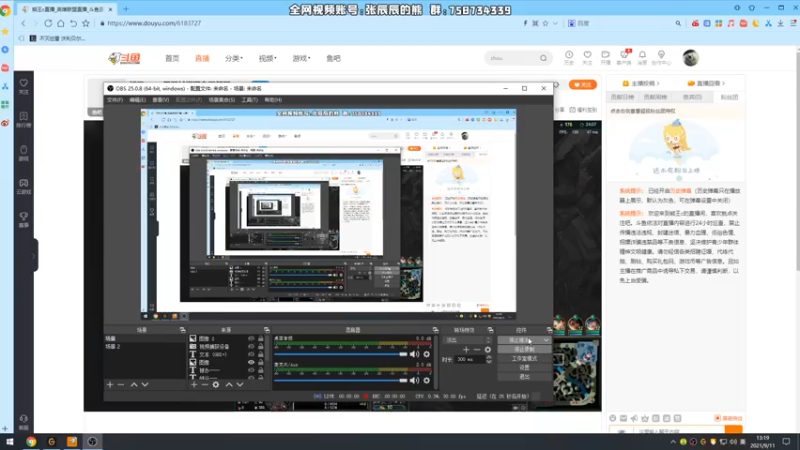Move selected source up in OBS
Screen dimensions: 800x450
tap(229, 385)
